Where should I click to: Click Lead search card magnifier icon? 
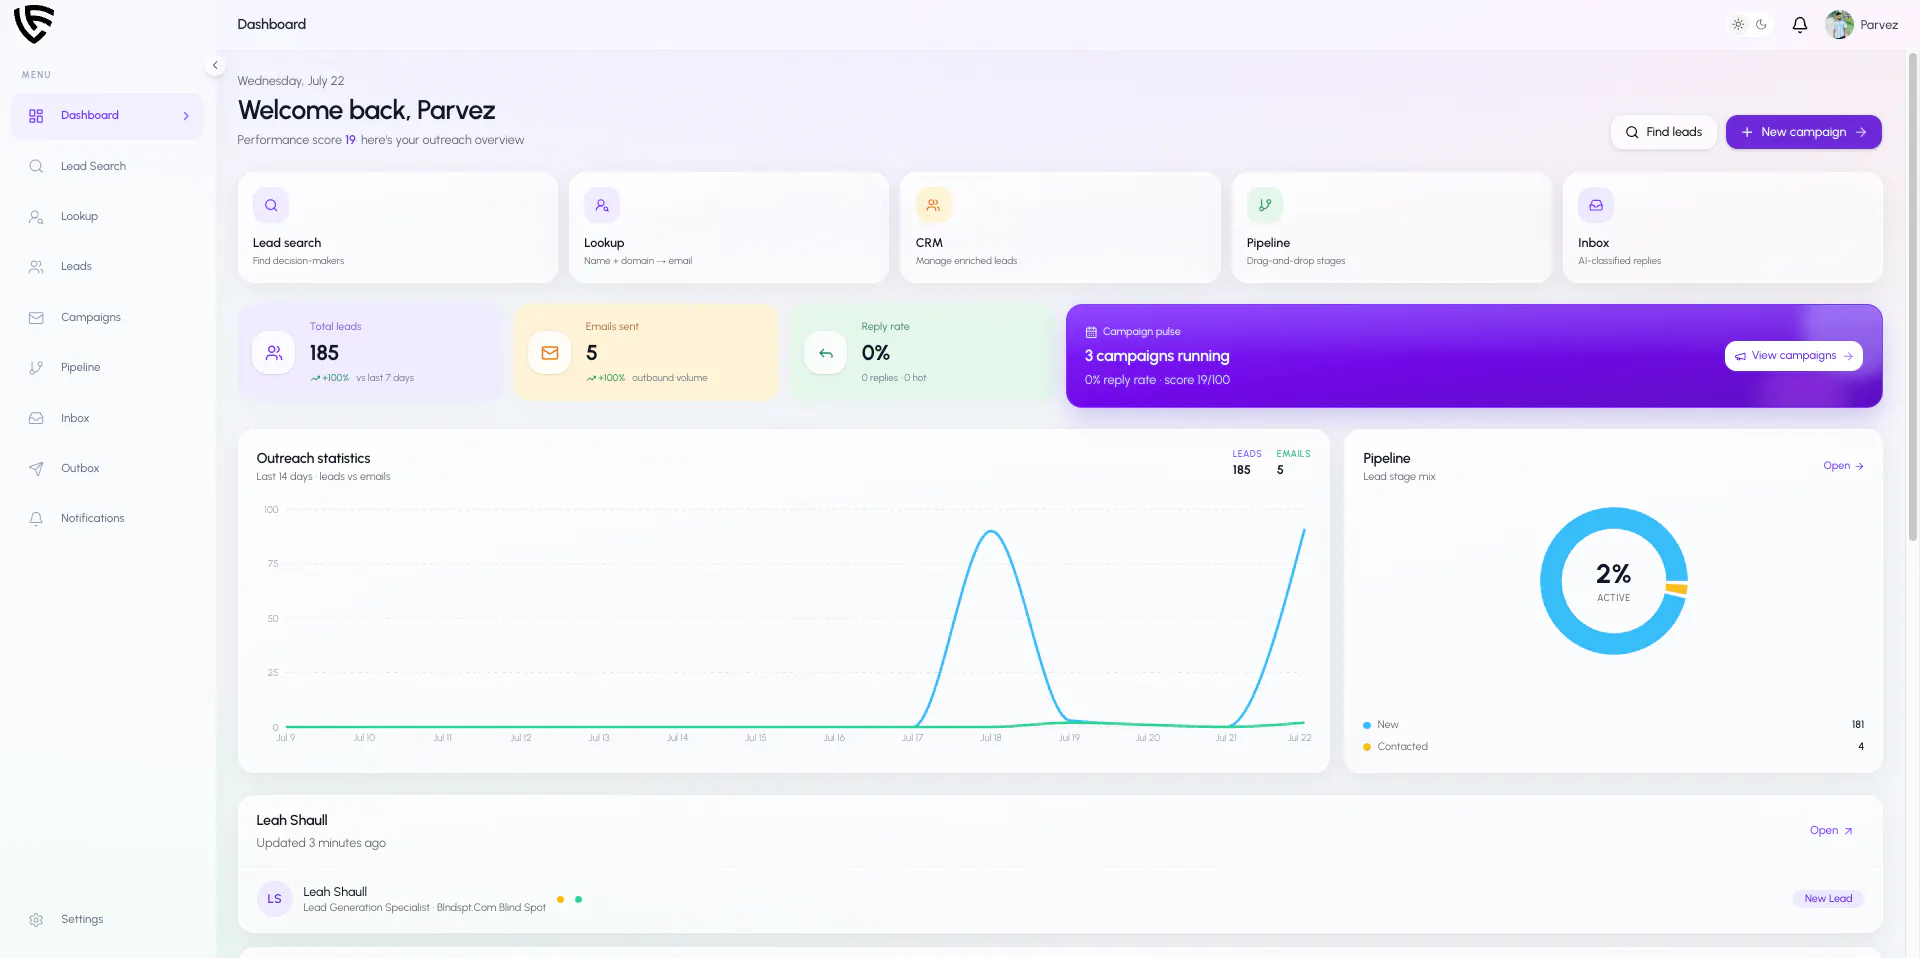point(271,205)
